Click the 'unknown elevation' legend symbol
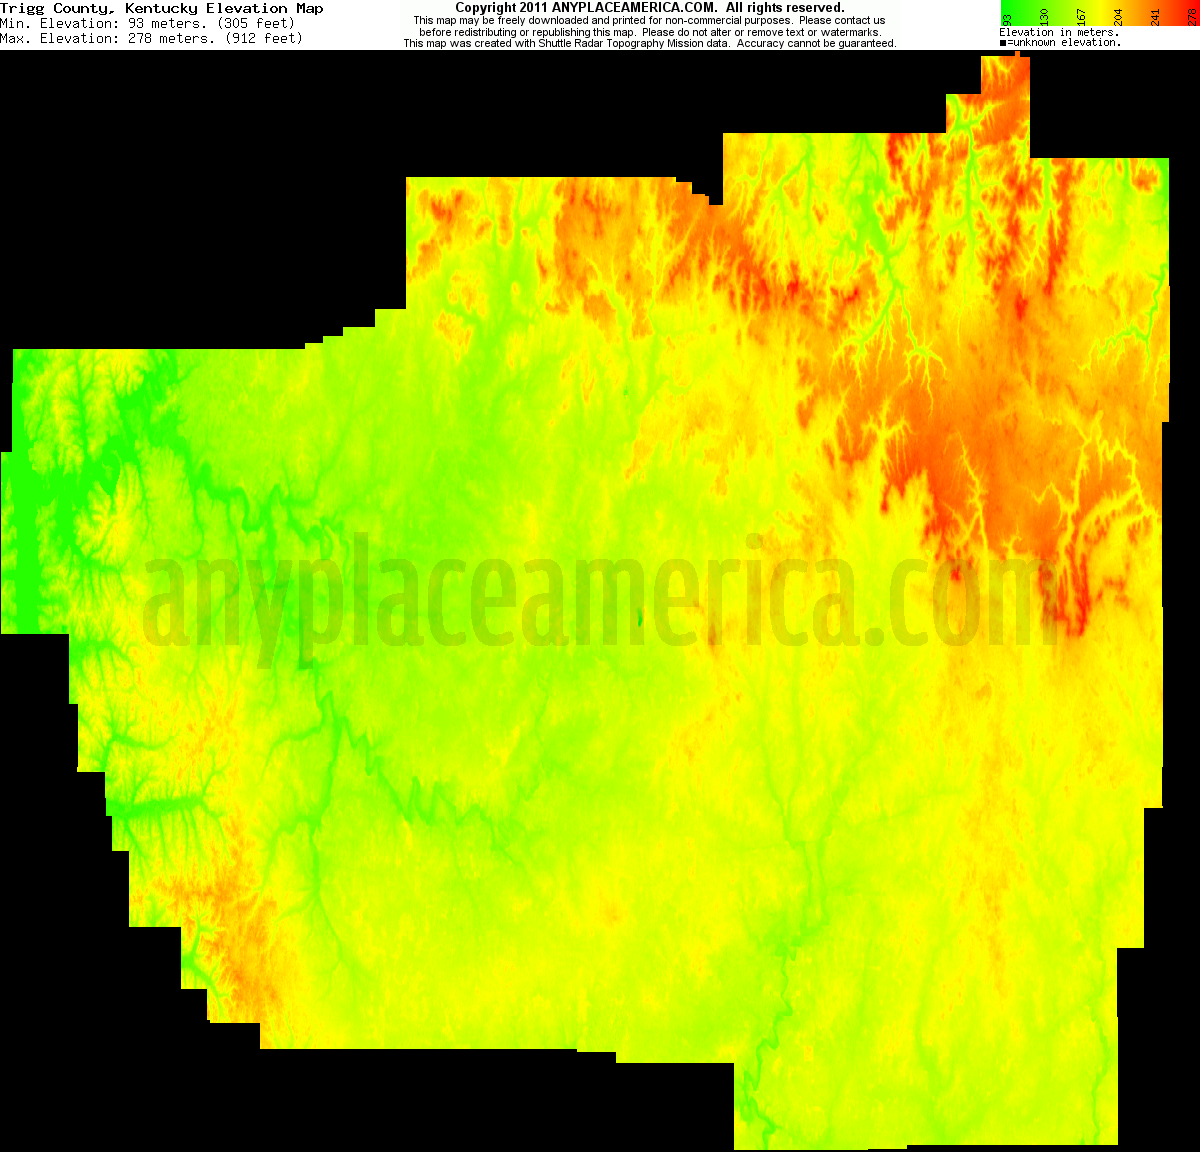The image size is (1200, 1152). (1001, 42)
